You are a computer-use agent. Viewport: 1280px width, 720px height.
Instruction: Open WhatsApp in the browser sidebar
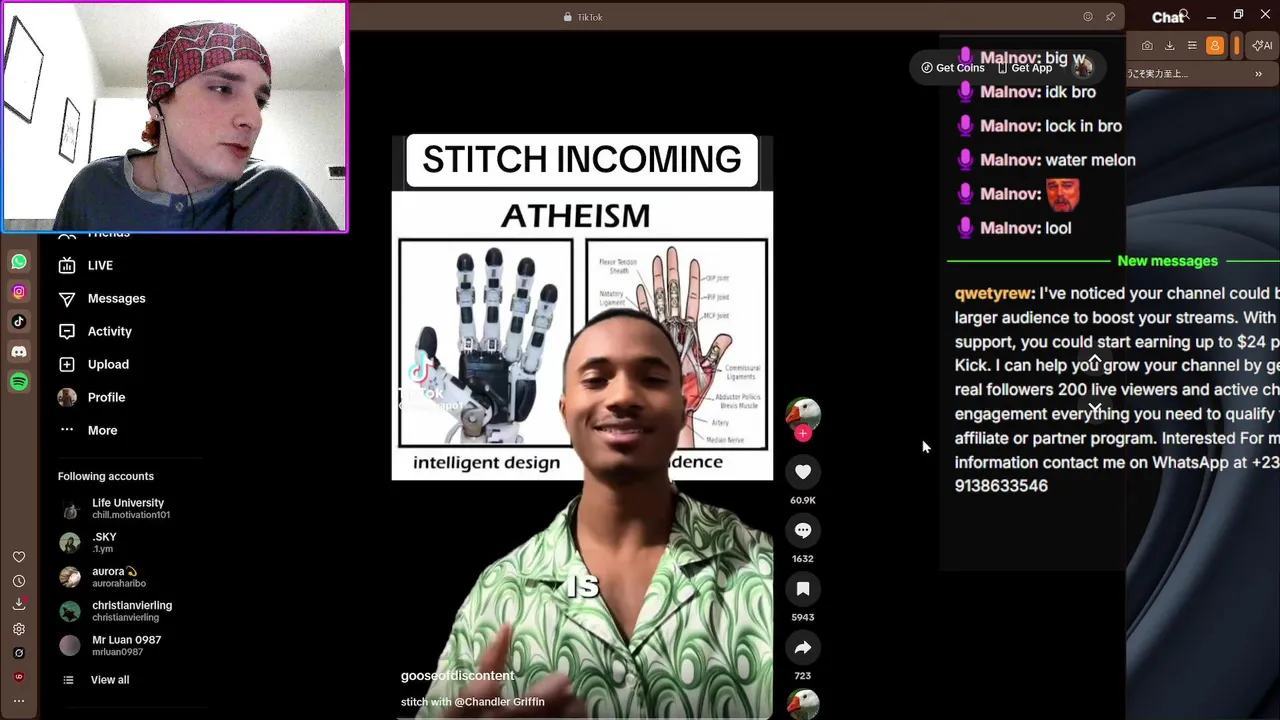19,262
